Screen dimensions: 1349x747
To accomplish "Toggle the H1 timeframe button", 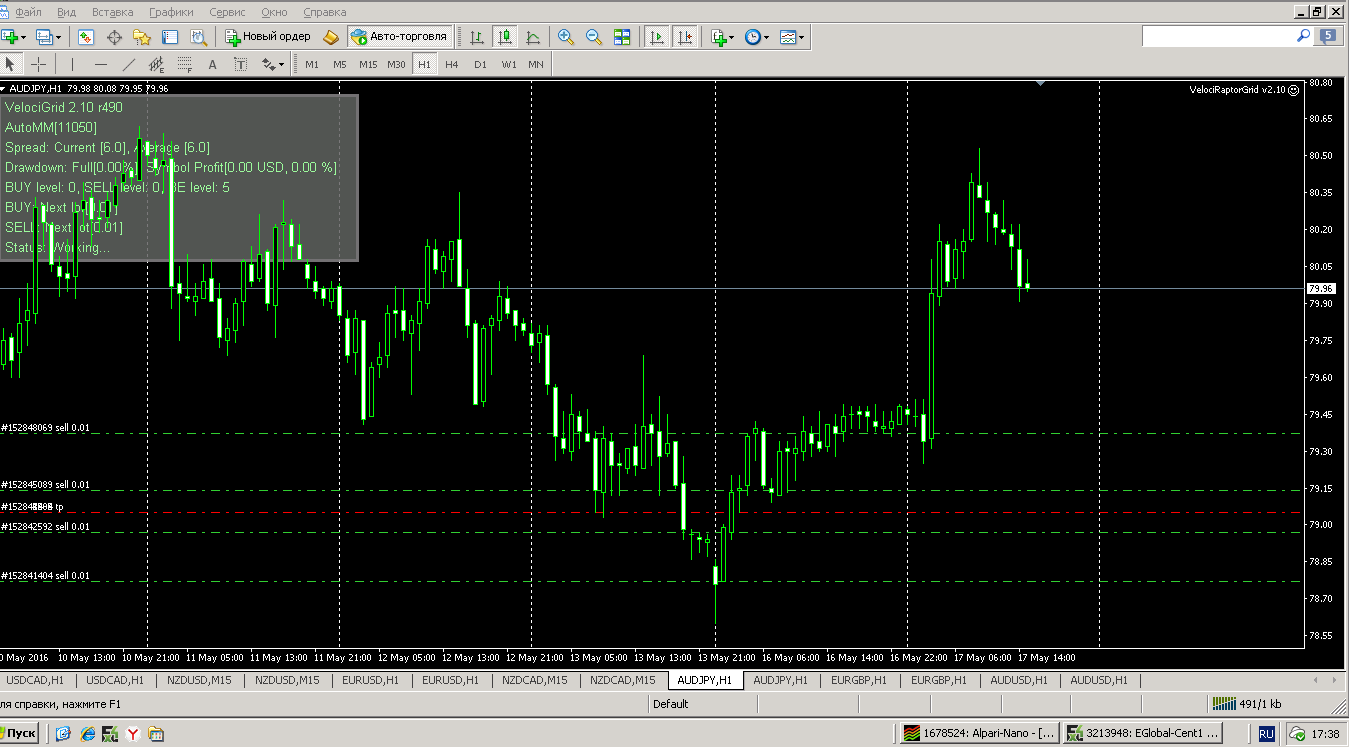I will click(x=424, y=64).
